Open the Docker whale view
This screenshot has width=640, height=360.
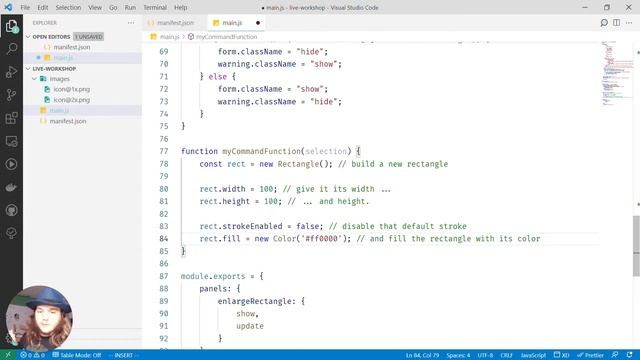(11, 187)
